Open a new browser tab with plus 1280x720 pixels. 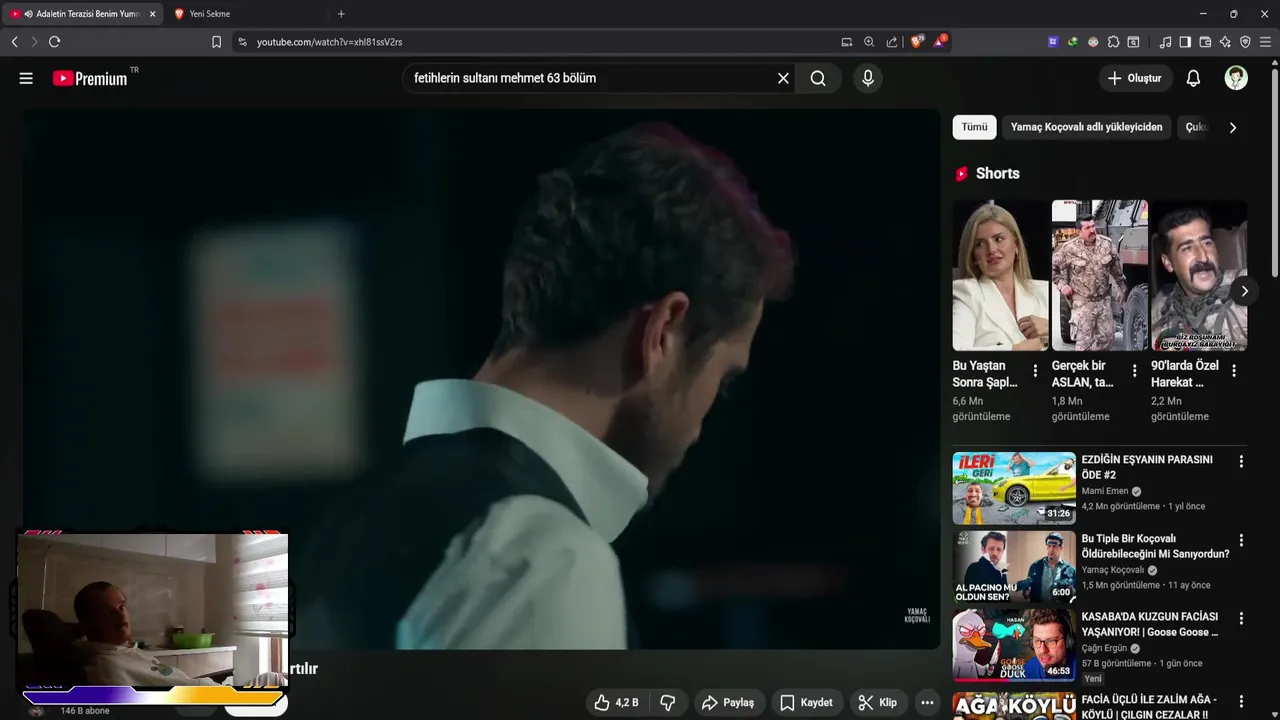[x=341, y=14]
